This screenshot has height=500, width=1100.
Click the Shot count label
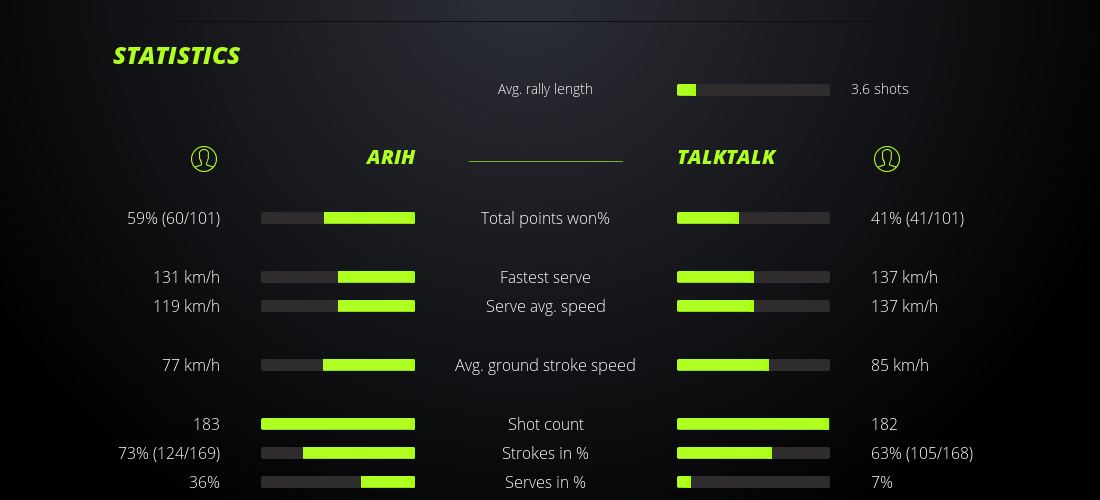pos(545,424)
